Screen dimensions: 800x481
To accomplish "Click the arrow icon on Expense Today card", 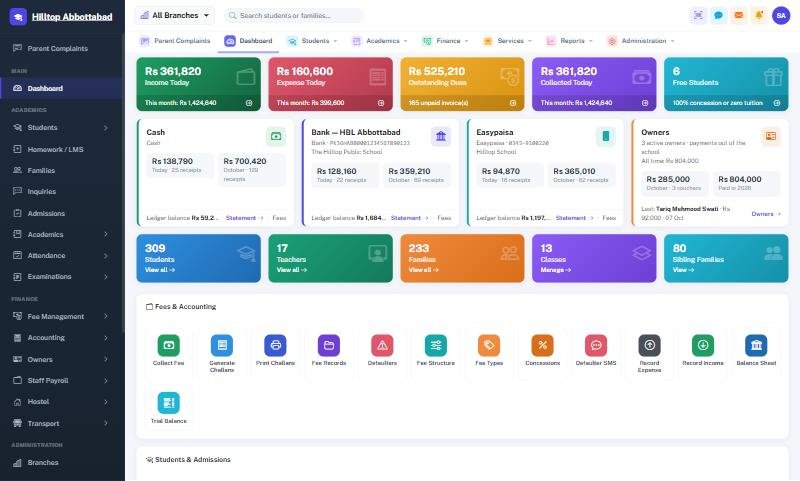I will point(381,103).
